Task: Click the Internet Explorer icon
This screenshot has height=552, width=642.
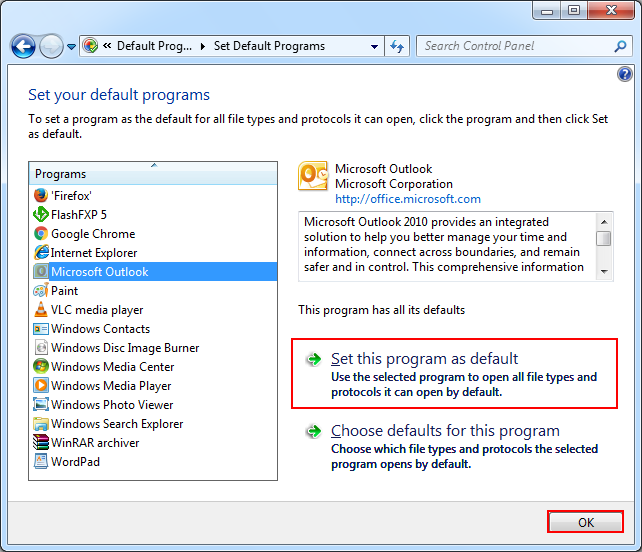Action: click(x=41, y=252)
